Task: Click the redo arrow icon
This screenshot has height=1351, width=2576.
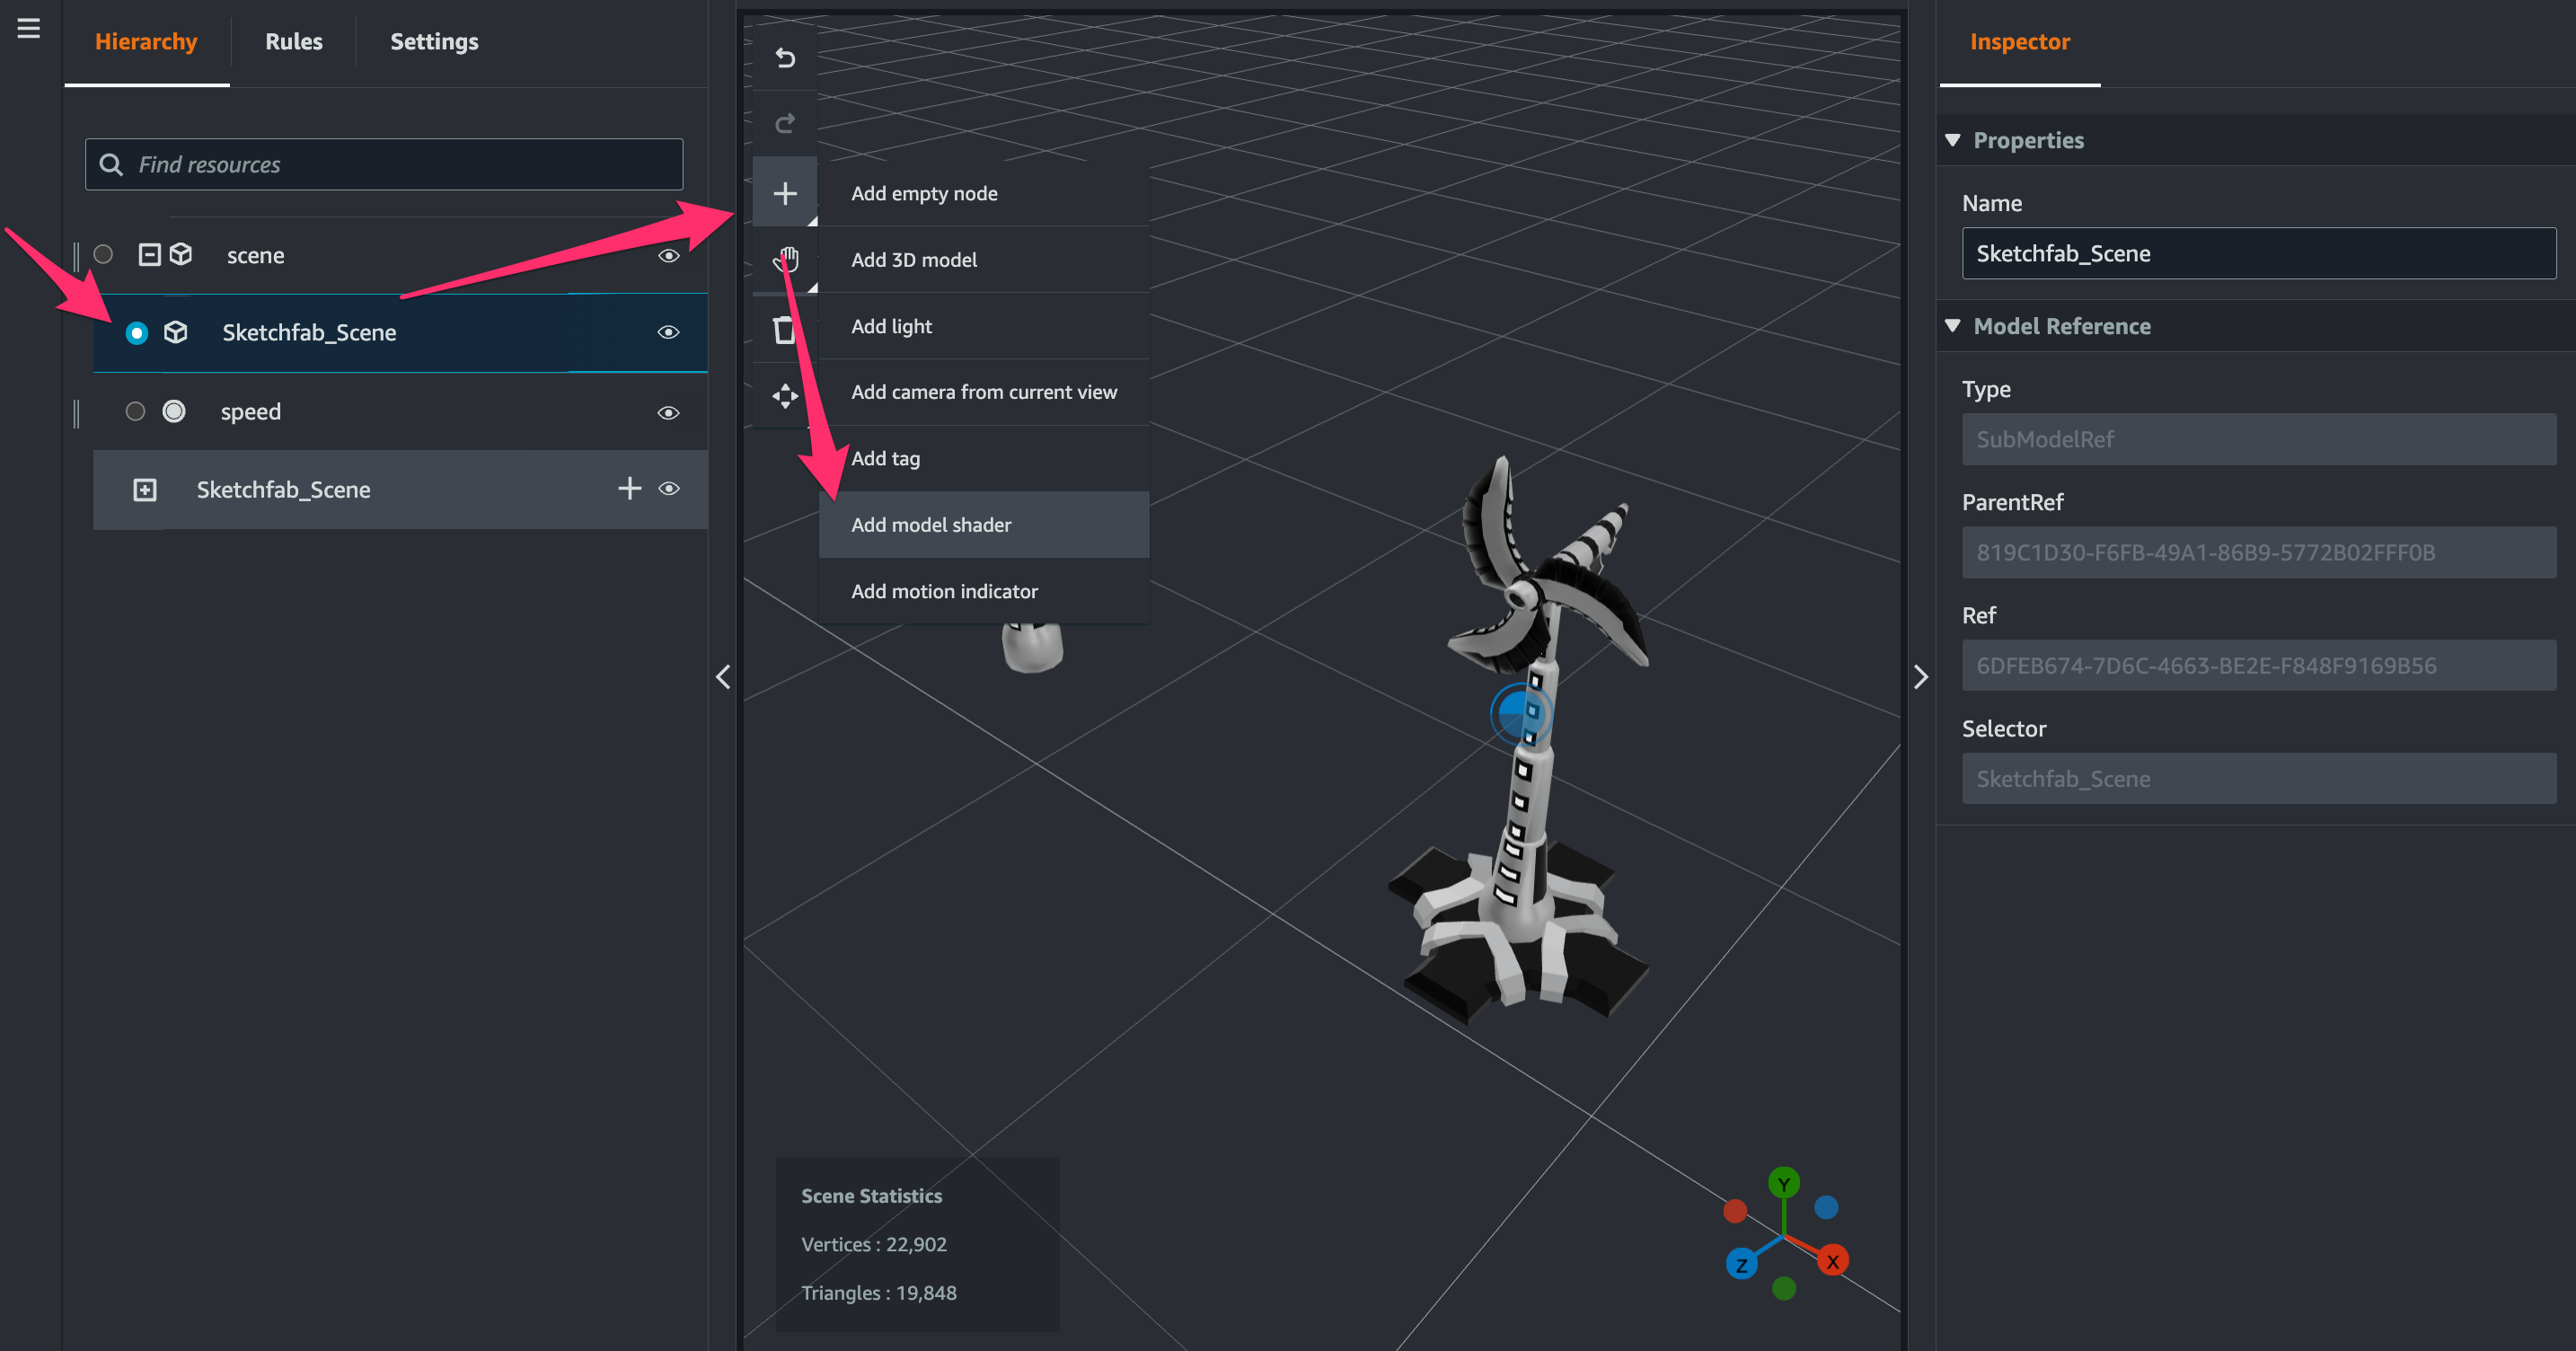Action: pos(785,123)
